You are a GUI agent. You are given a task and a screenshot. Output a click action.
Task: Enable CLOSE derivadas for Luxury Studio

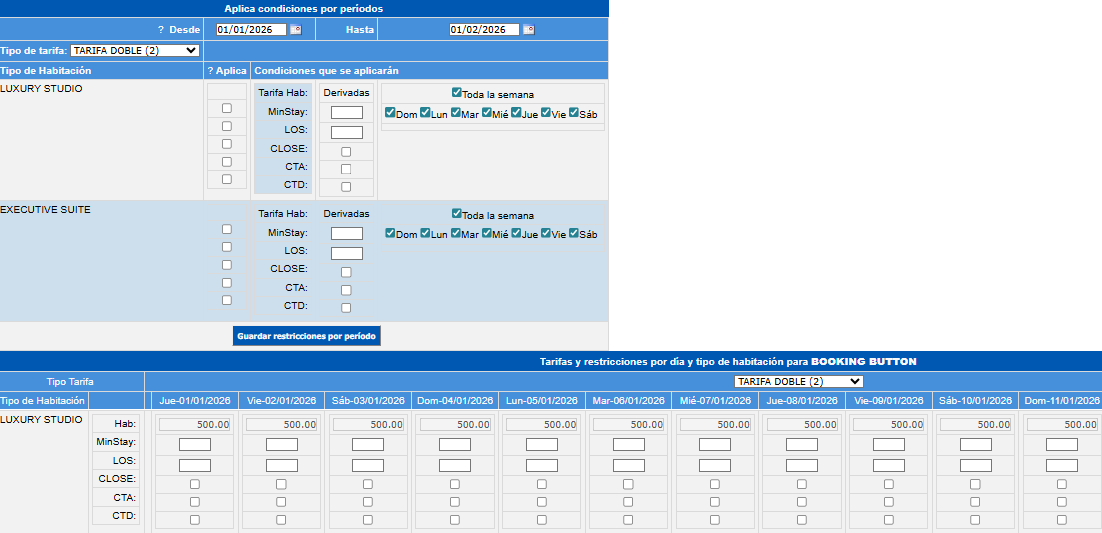tap(346, 152)
